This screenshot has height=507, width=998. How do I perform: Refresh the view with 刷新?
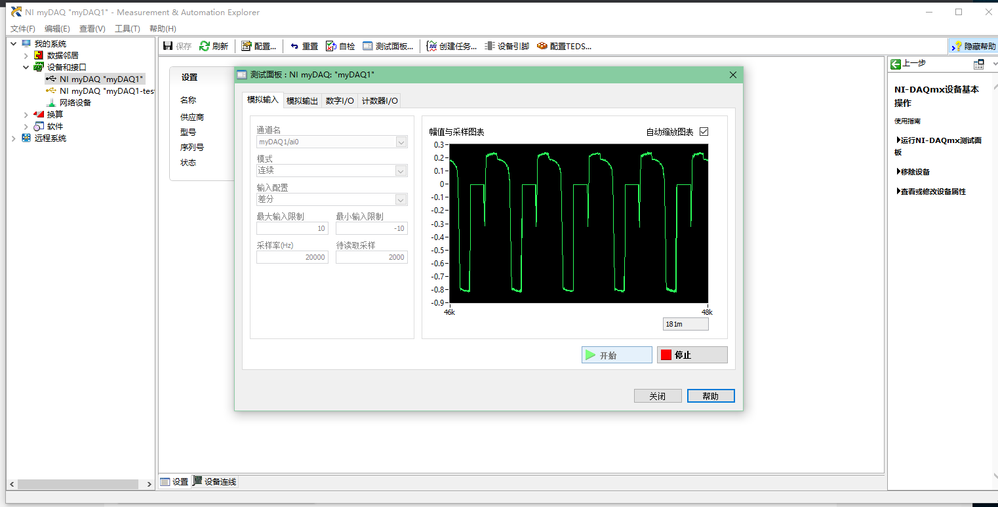[214, 46]
